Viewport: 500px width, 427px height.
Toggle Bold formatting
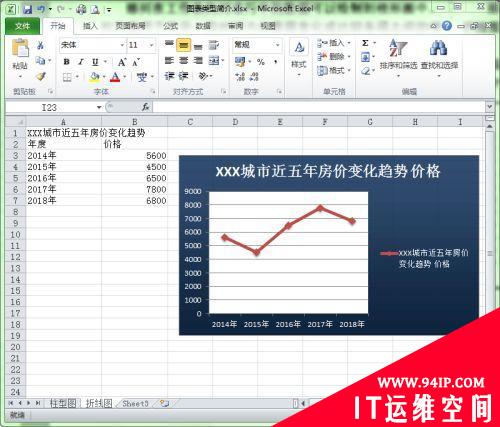click(x=66, y=62)
